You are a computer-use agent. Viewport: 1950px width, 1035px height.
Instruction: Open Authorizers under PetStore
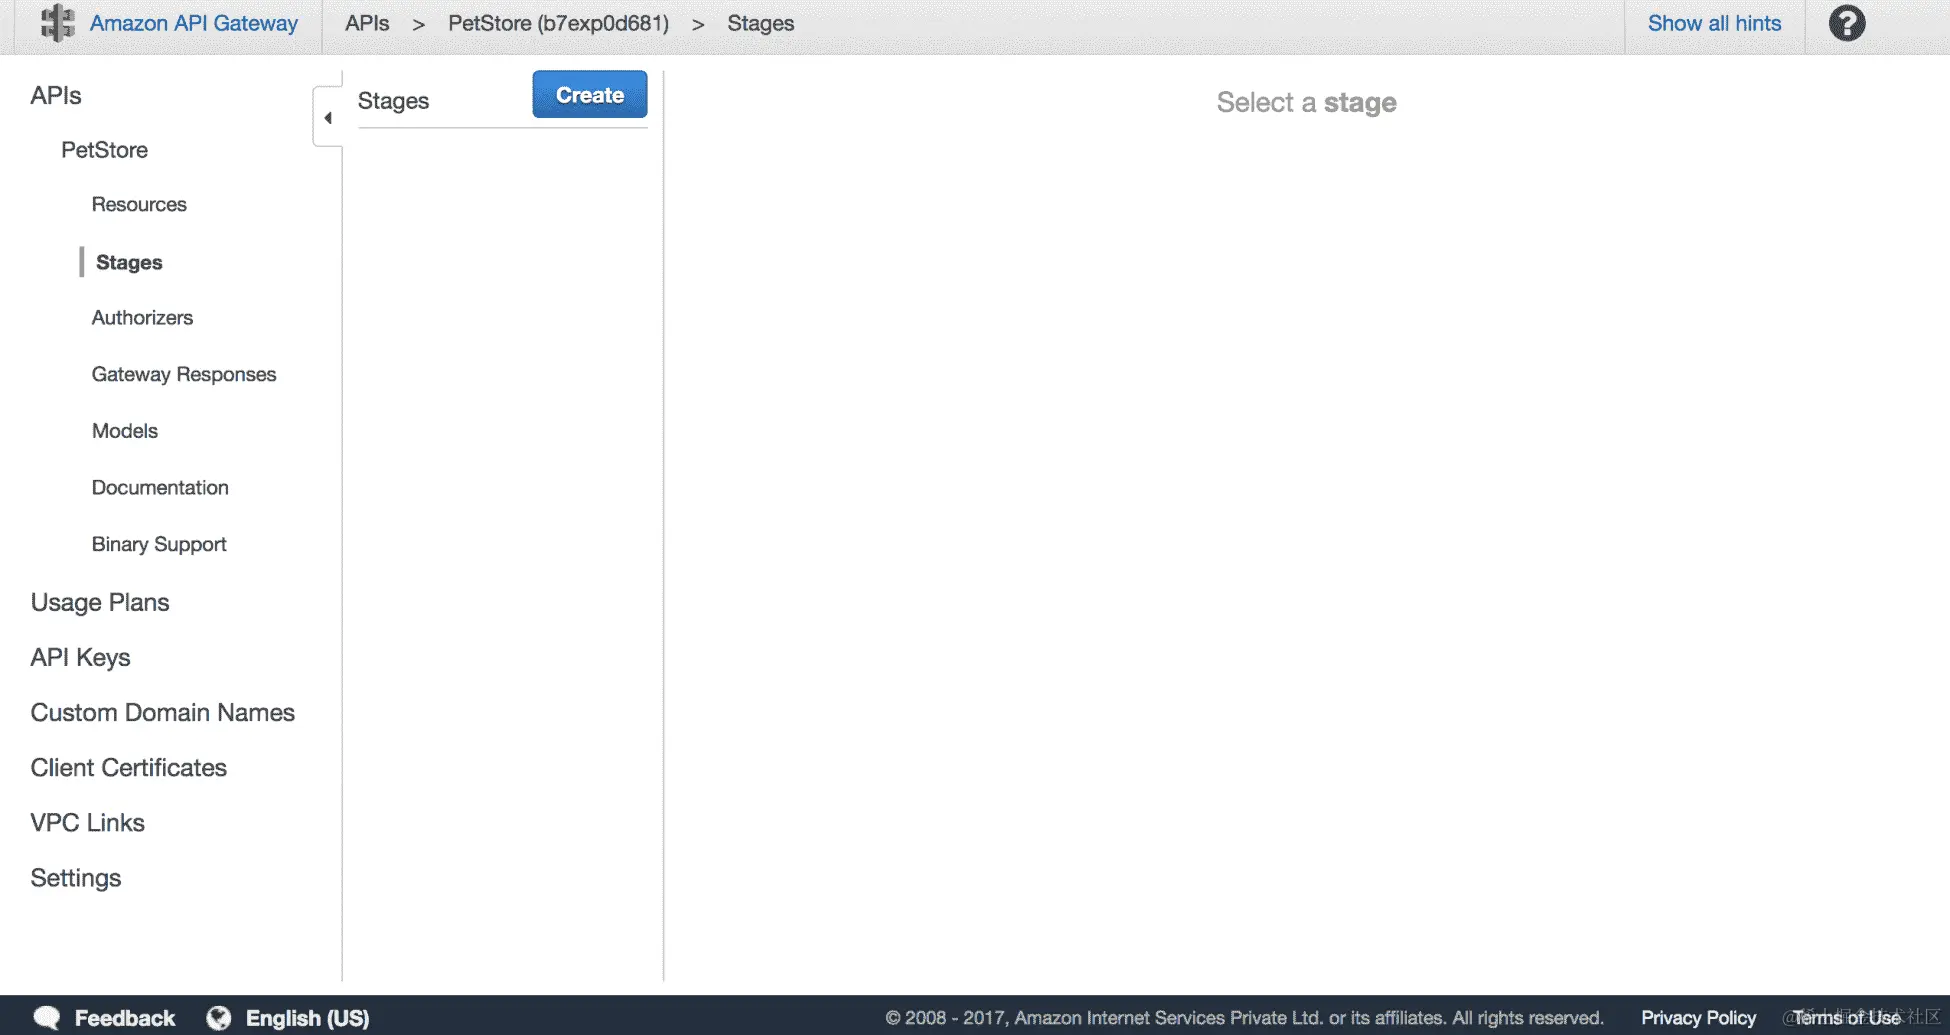(142, 317)
